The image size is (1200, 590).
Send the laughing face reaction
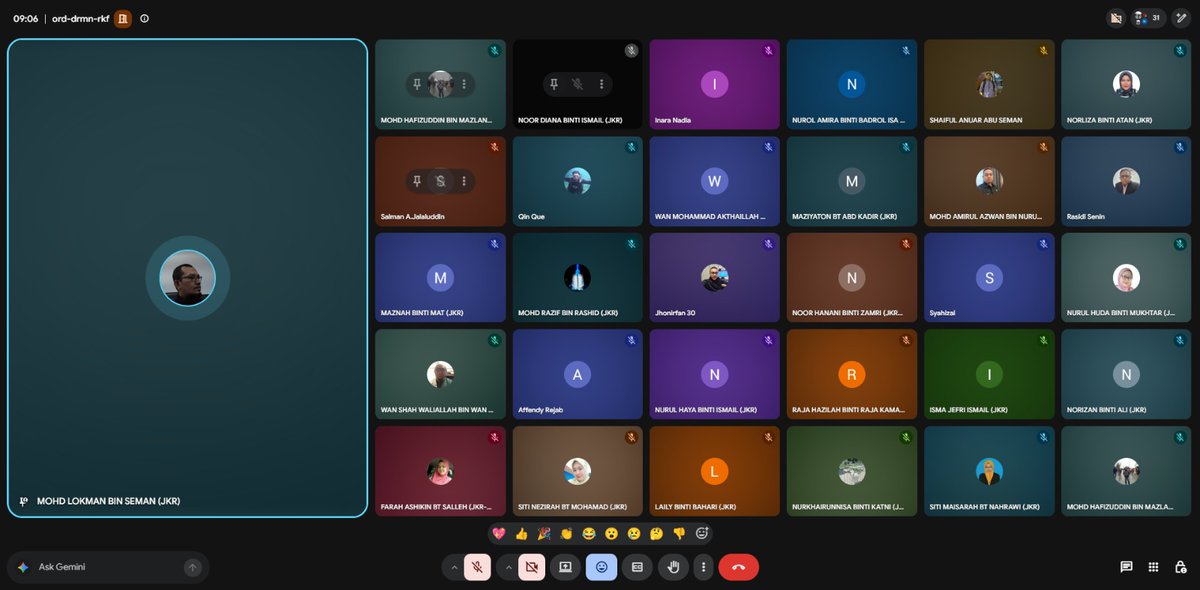tap(590, 533)
